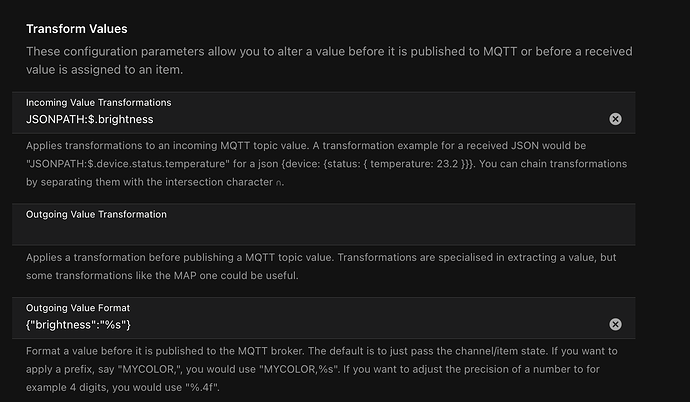Clear the Incoming Value Transformations field
Viewport: 690px width, 402px height.
(x=615, y=119)
